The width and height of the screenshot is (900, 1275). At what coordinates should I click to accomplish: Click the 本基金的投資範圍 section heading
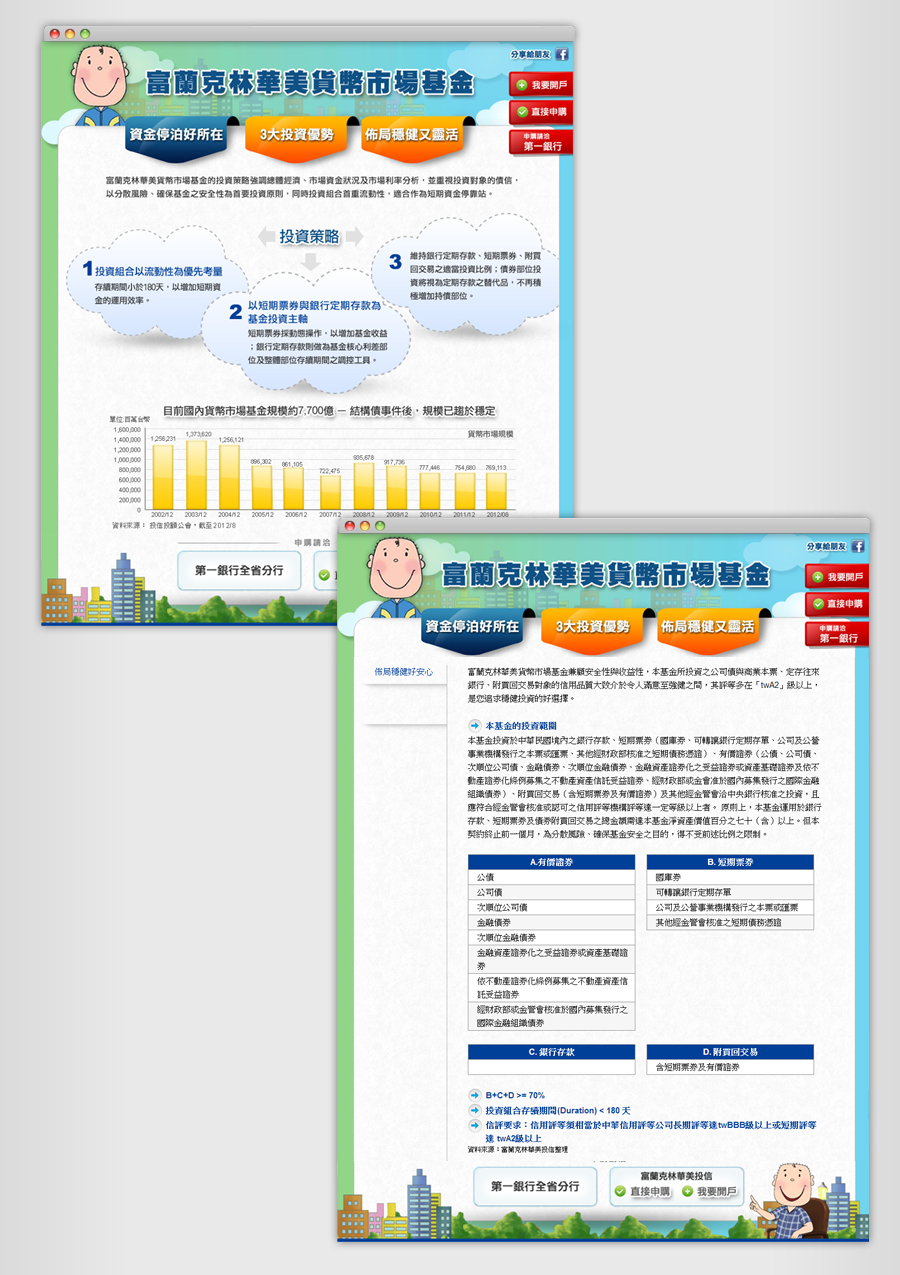[x=520, y=725]
